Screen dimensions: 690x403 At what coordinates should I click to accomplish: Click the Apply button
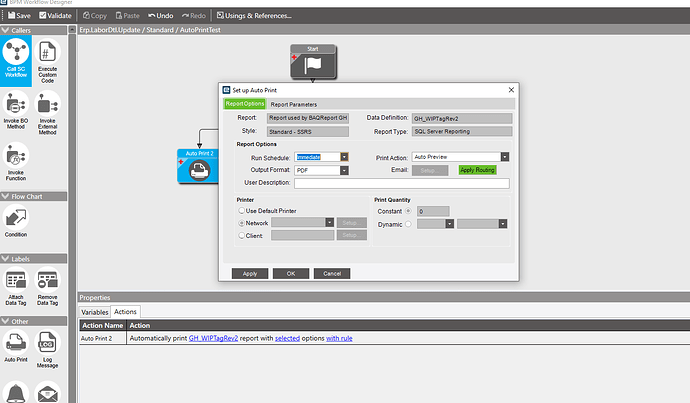tap(250, 274)
